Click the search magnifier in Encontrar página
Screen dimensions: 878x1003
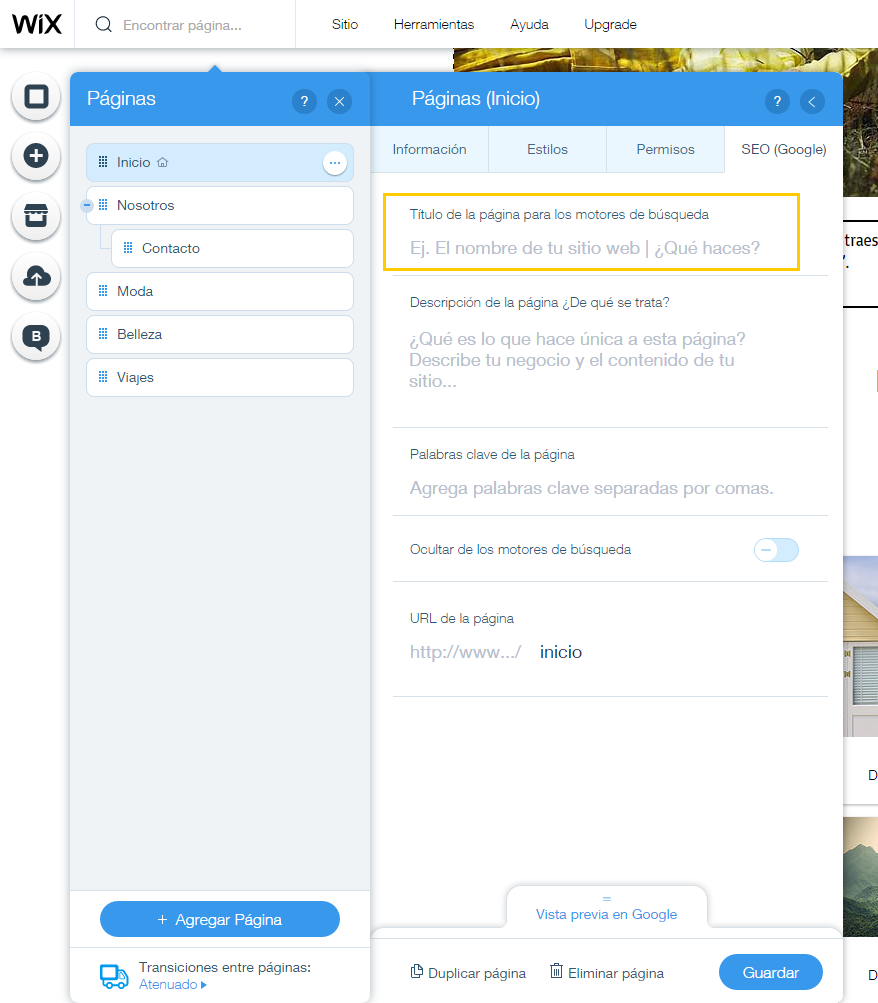click(103, 24)
